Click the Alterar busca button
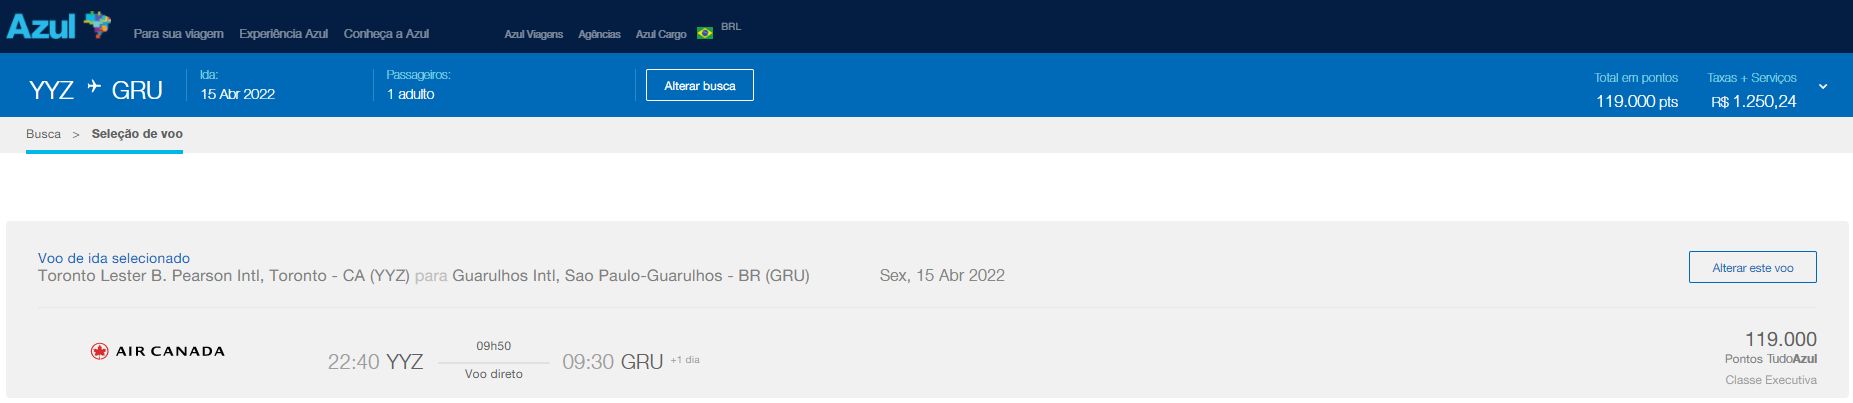Viewport: 1853px width, 403px height. pyautogui.click(x=700, y=85)
